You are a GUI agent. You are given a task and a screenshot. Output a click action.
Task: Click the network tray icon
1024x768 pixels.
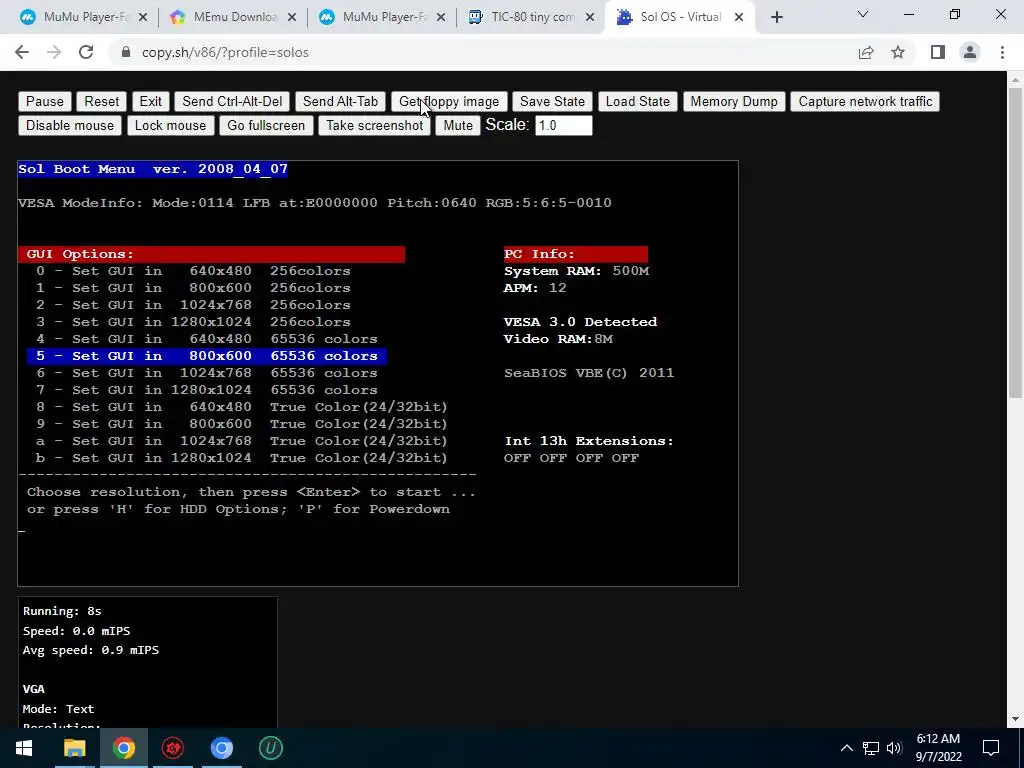pyautogui.click(x=871, y=748)
